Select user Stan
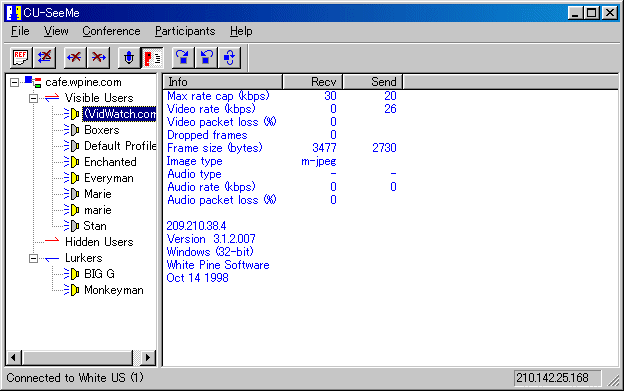 [95, 226]
